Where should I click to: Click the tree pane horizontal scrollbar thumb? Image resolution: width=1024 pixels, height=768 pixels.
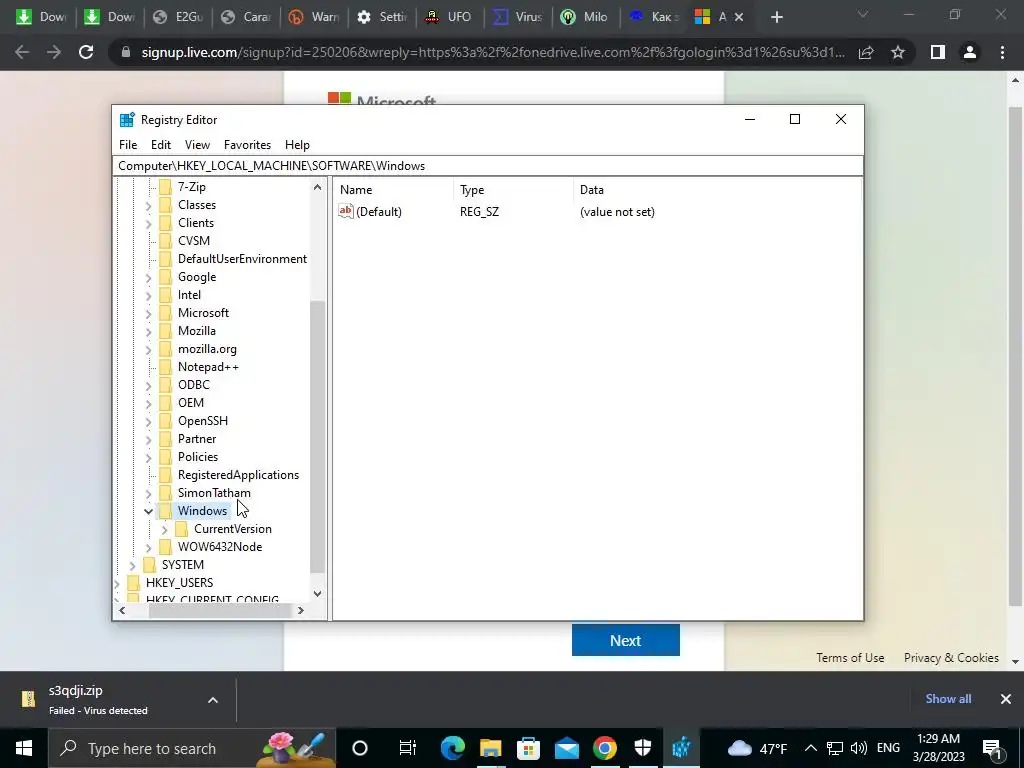(x=220, y=611)
